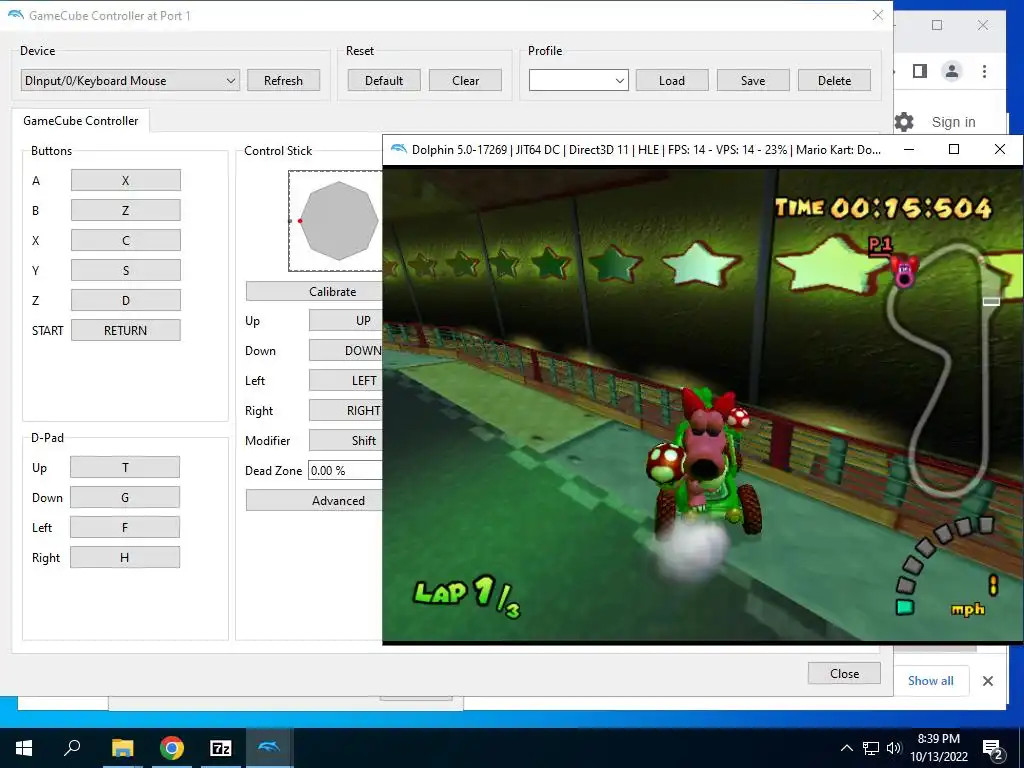Open Chrome profile avatar icon
Viewport: 1024px width, 768px height.
(x=952, y=71)
